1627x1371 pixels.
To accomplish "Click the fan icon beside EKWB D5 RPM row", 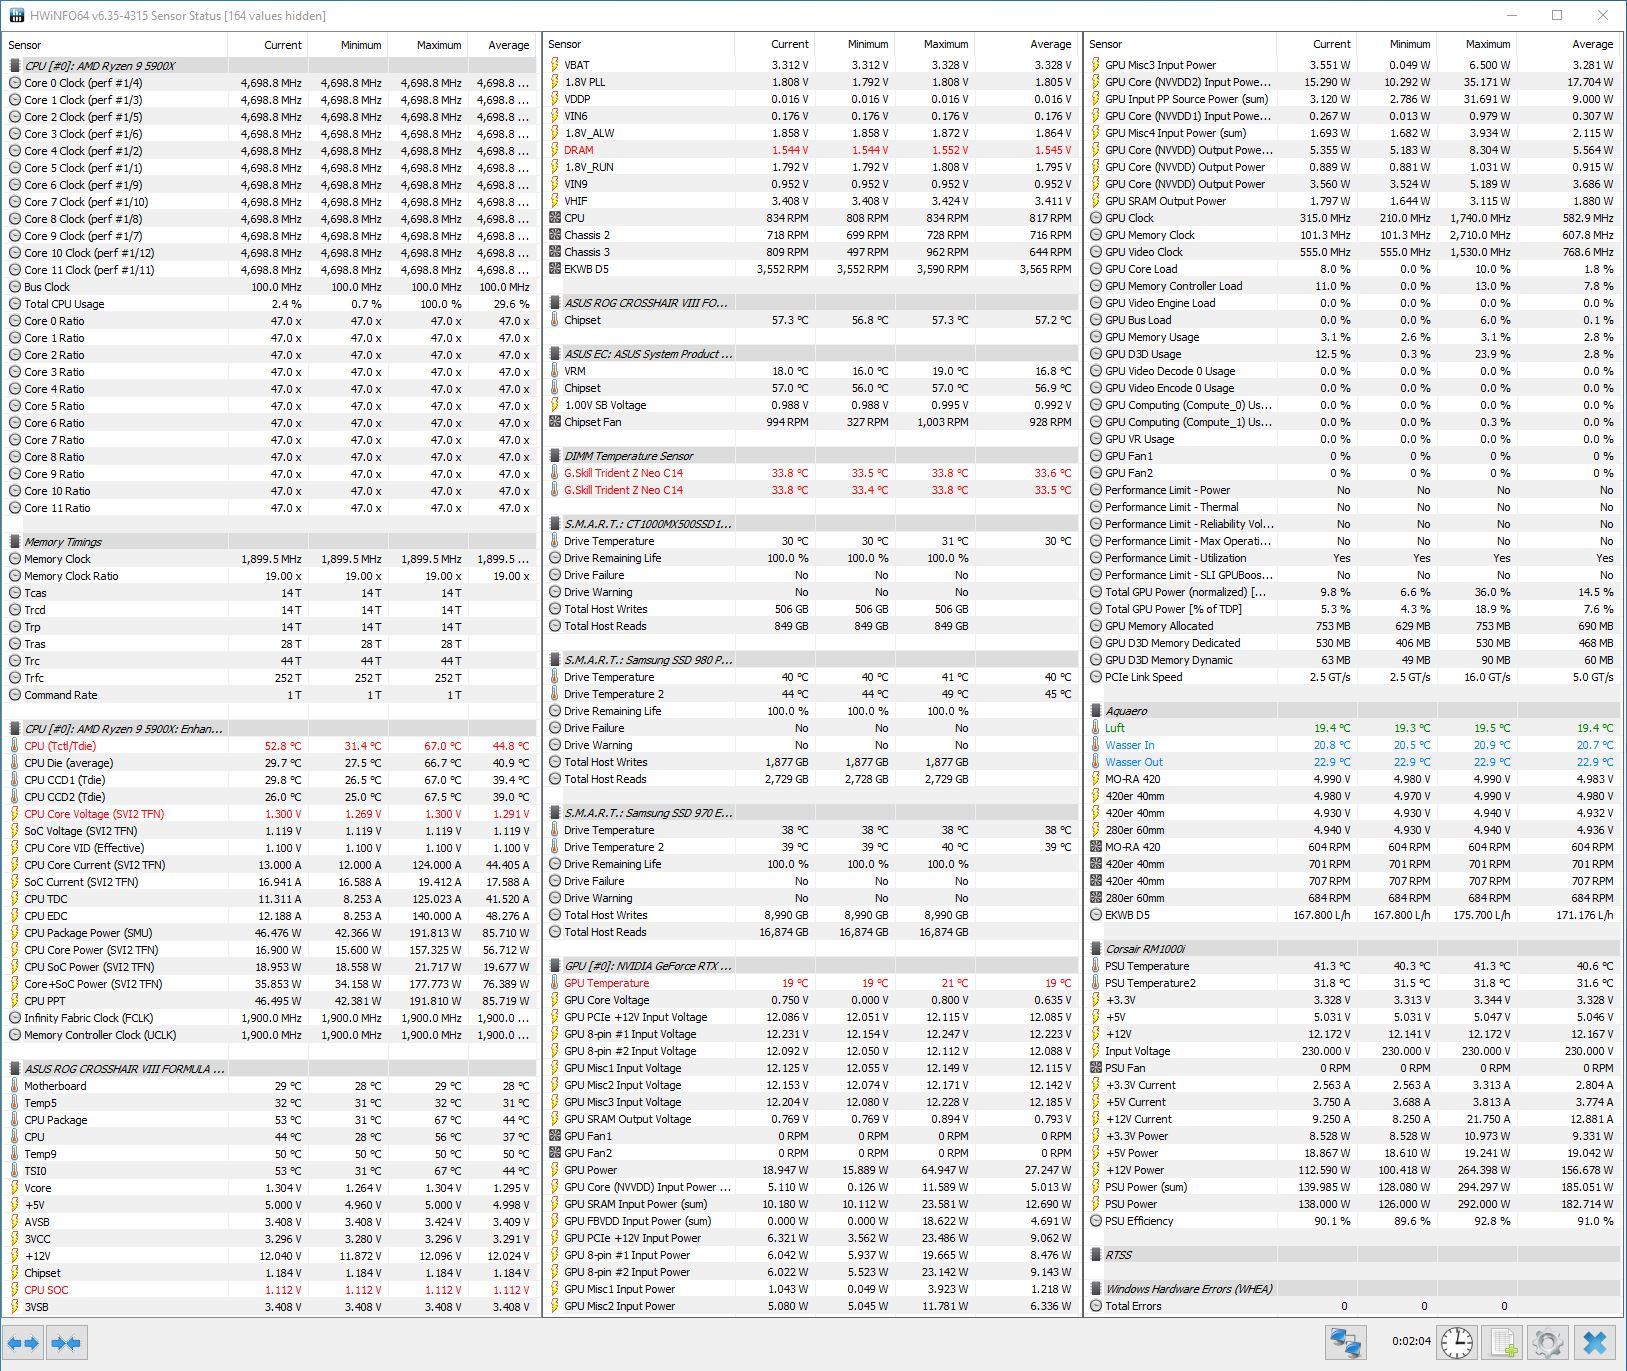I will (555, 269).
